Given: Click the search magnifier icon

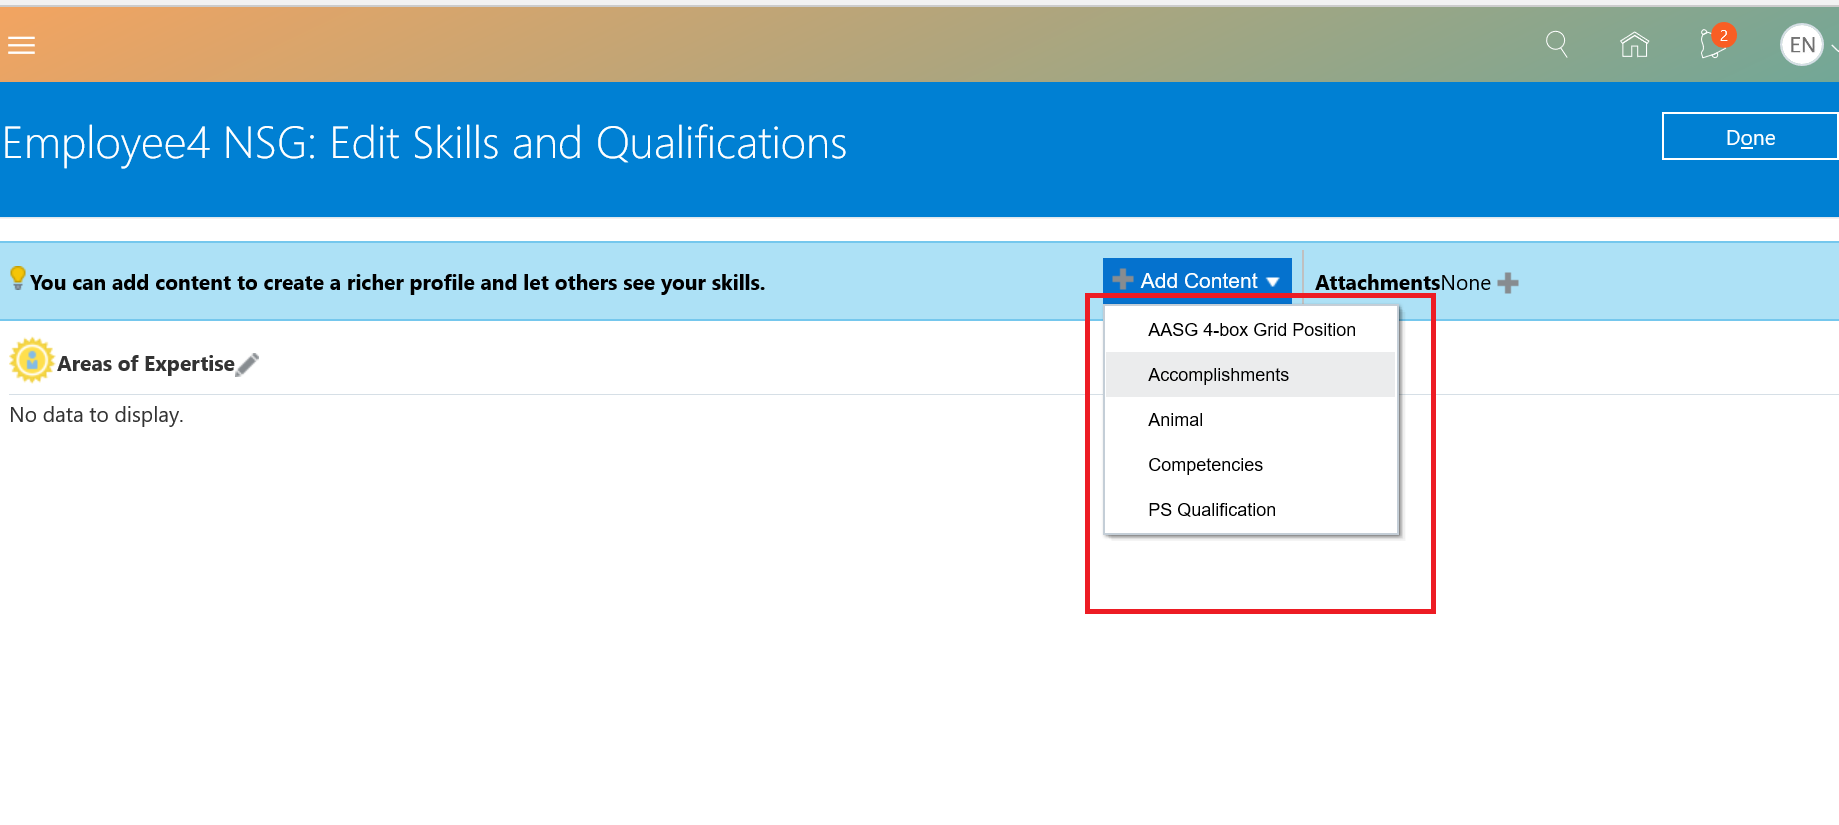Looking at the screenshot, I should click(x=1556, y=44).
